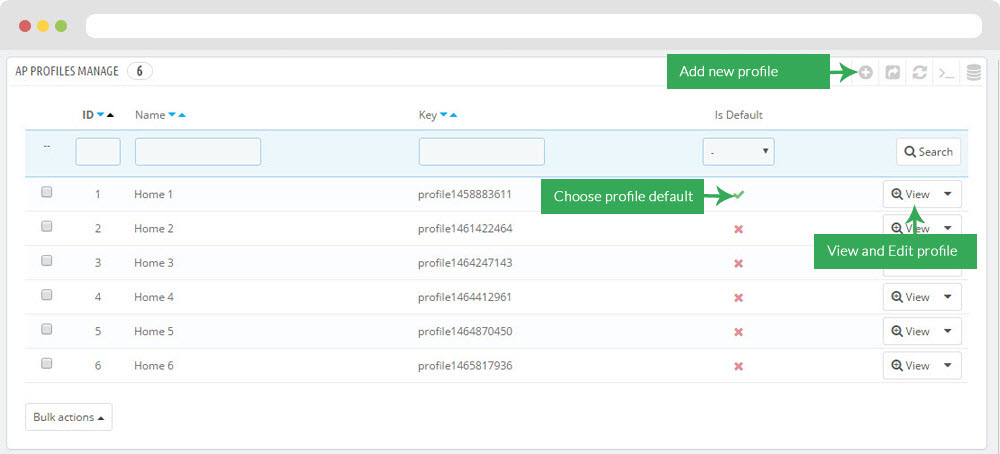This screenshot has width=1000, height=454.
Task: Click the red cross for Home 4
Action: (739, 298)
